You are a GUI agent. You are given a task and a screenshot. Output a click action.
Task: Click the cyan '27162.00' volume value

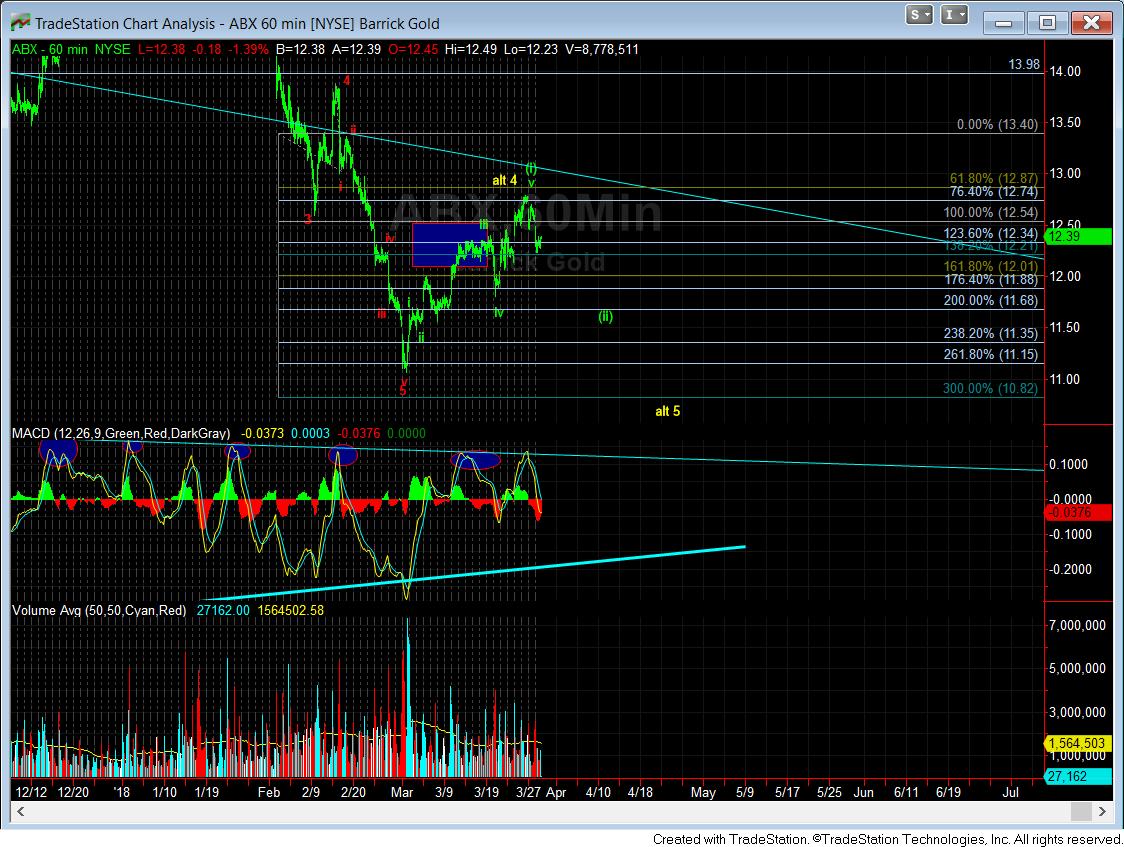point(223,611)
